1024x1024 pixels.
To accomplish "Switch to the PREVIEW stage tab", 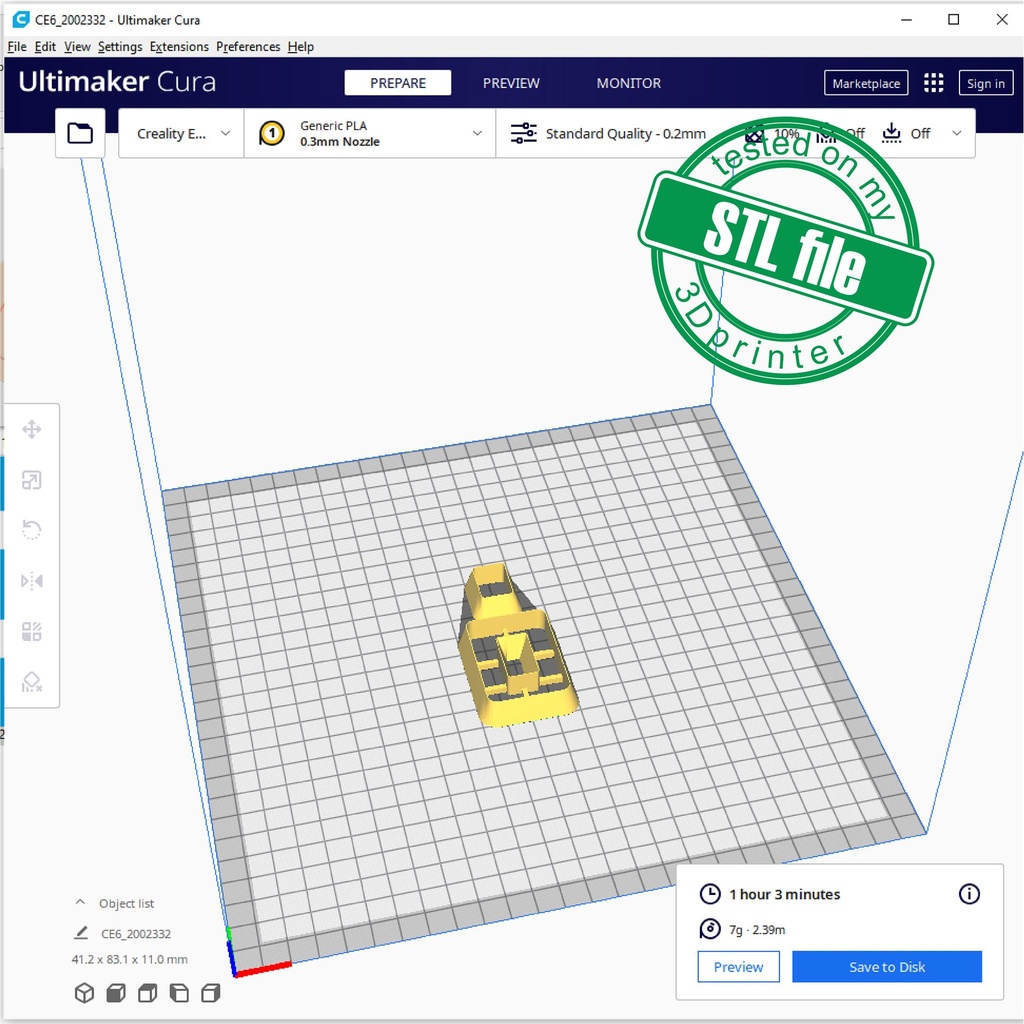I will coord(511,83).
